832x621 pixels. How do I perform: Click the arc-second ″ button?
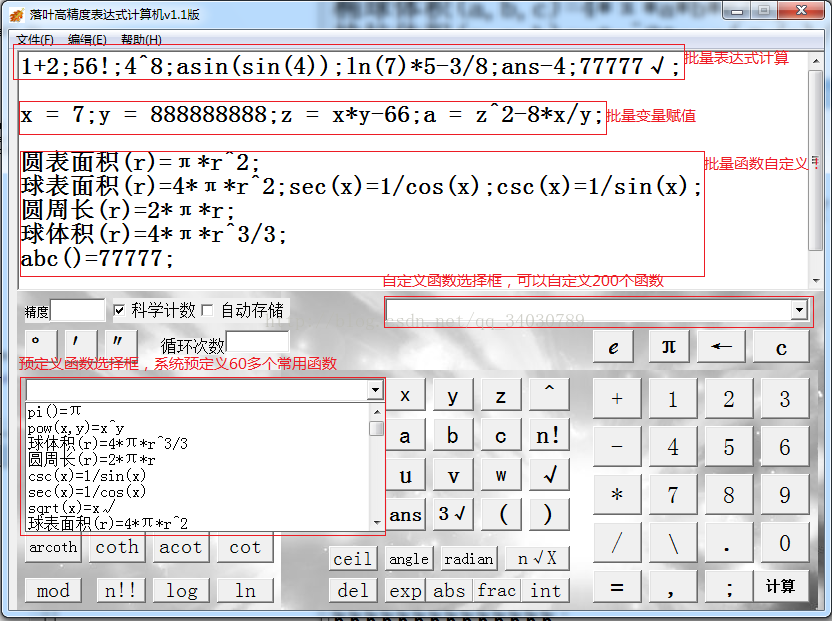(x=121, y=344)
